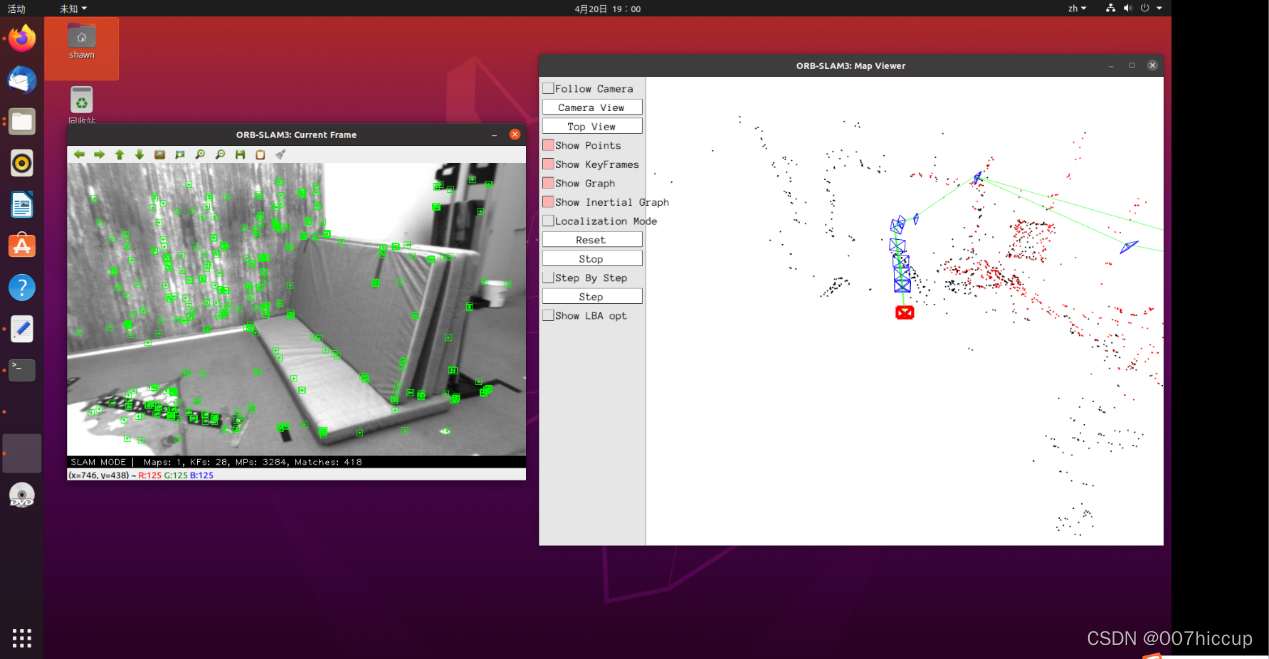Open Ubuntu Software from the dock
Screen dimensions: 1269x659
22,246
